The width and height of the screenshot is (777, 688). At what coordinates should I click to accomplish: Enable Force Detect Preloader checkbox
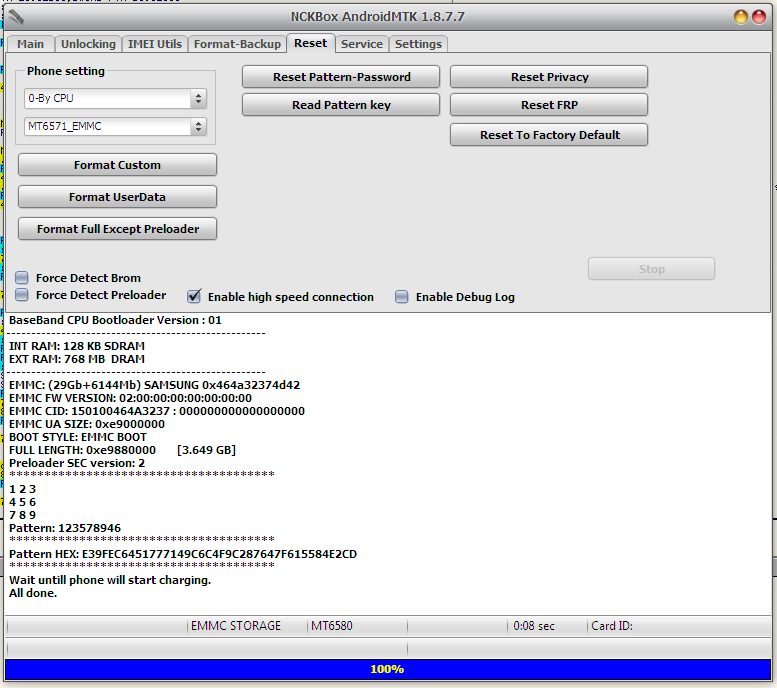point(22,295)
